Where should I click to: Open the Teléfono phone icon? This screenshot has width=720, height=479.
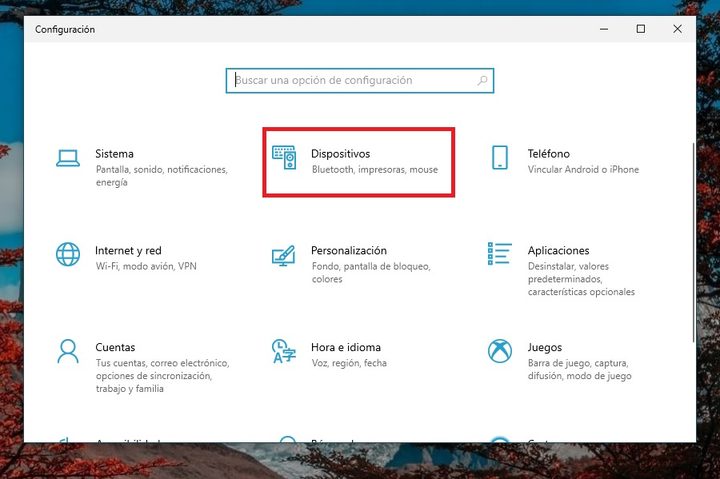coord(500,158)
